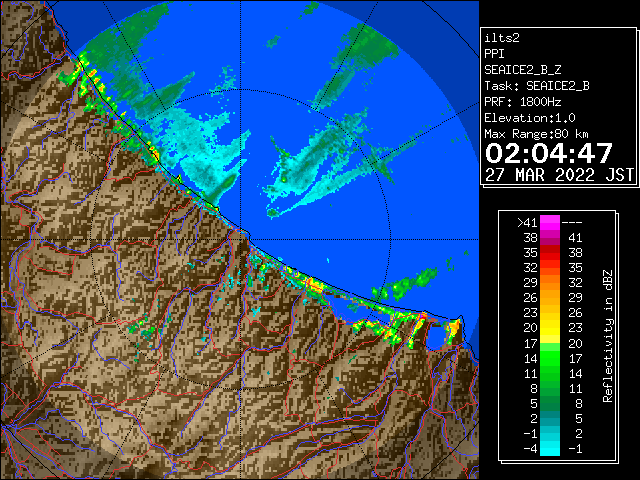The height and width of the screenshot is (480, 640).
Task: Select the product name "SEAICE2_B_Z"
Action: 522,70
